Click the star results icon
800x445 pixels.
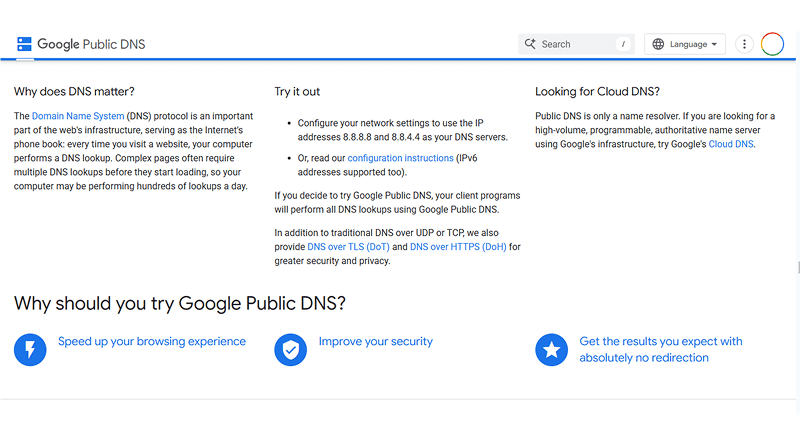click(x=551, y=350)
